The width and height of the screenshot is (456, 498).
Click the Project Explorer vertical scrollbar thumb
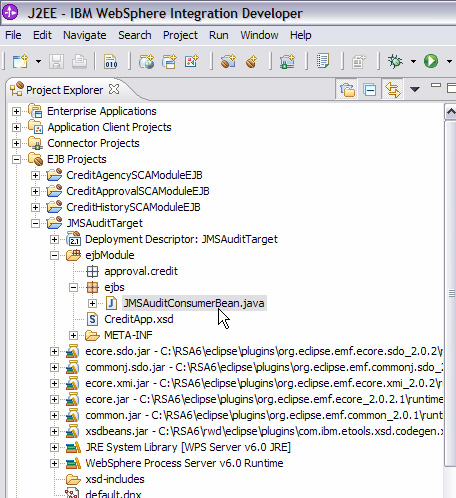coord(450,293)
